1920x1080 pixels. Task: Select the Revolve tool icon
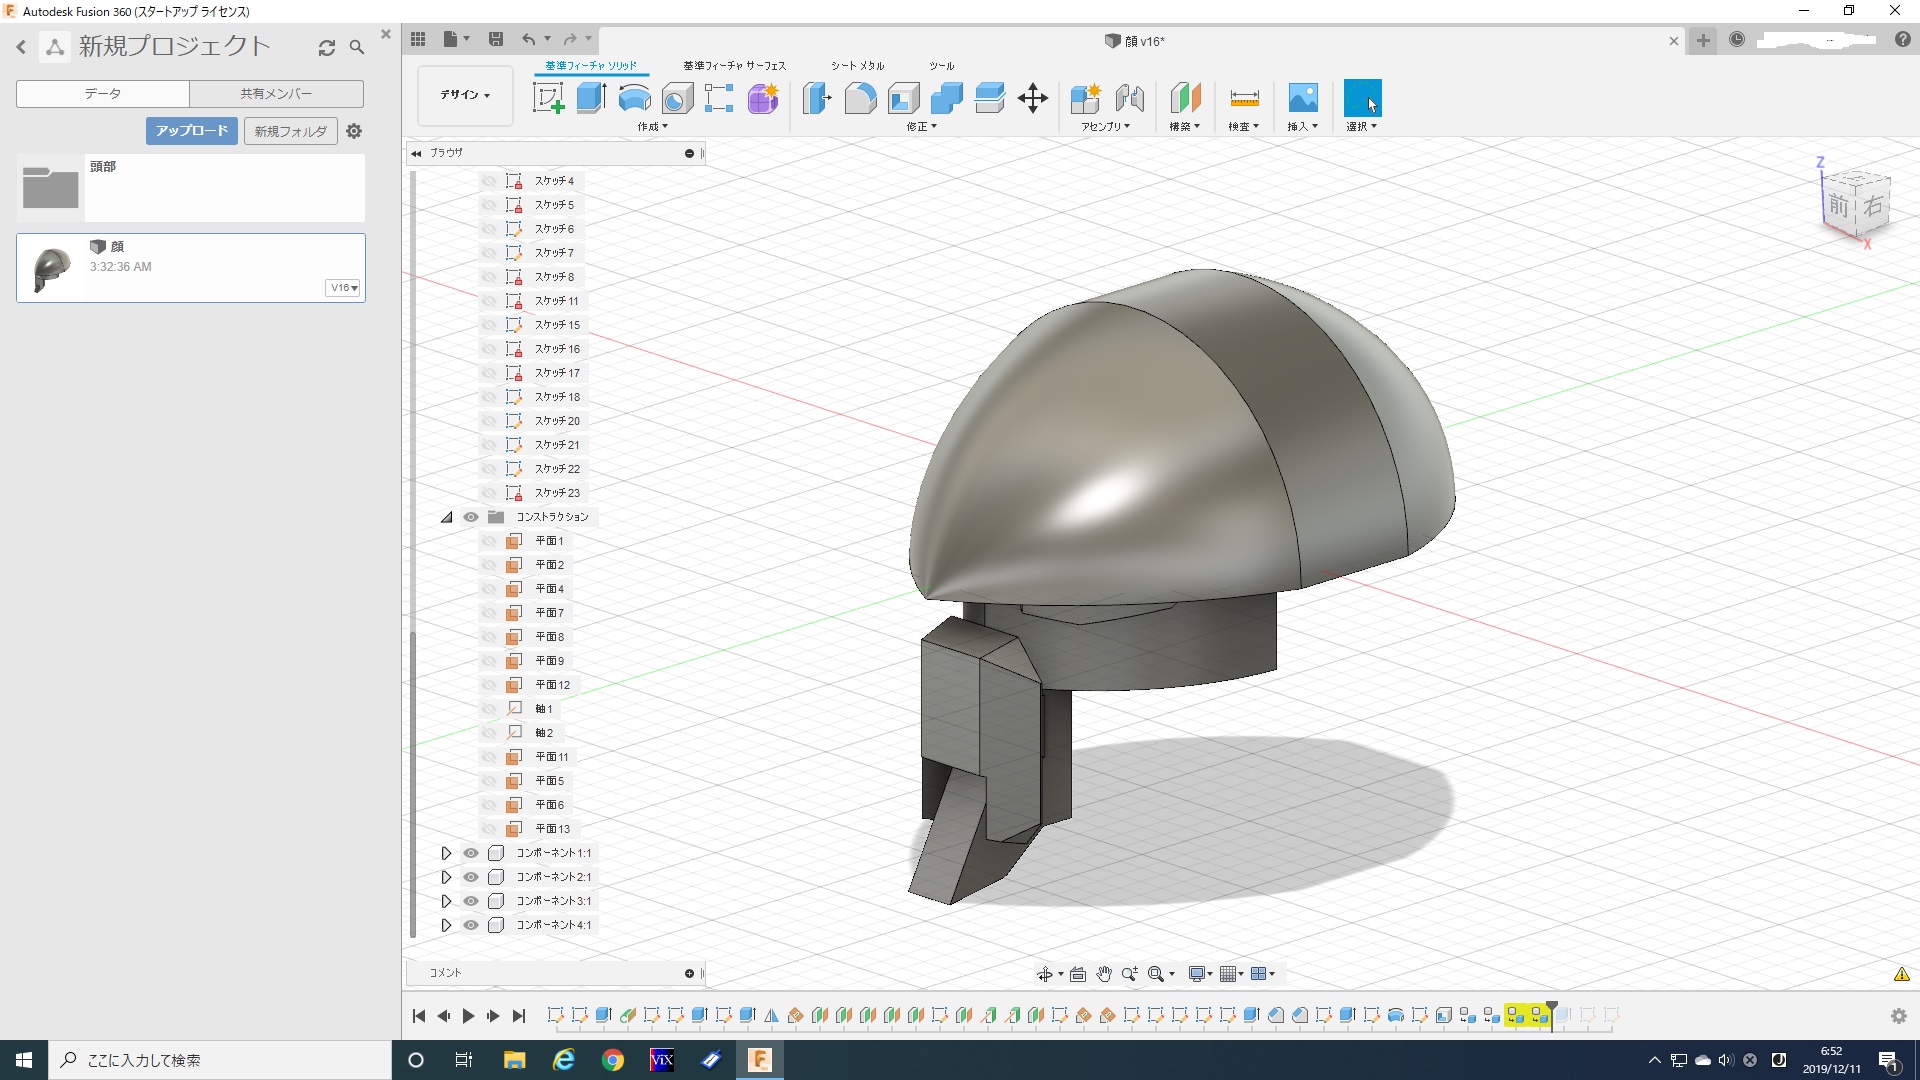pyautogui.click(x=635, y=98)
